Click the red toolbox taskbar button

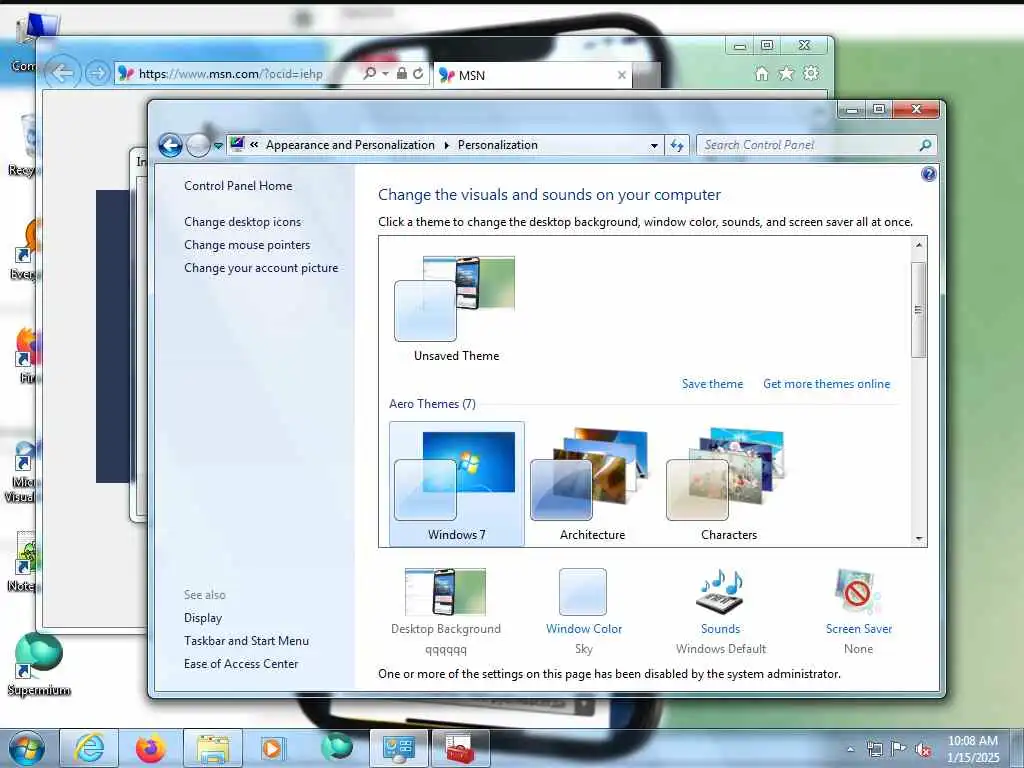point(460,748)
